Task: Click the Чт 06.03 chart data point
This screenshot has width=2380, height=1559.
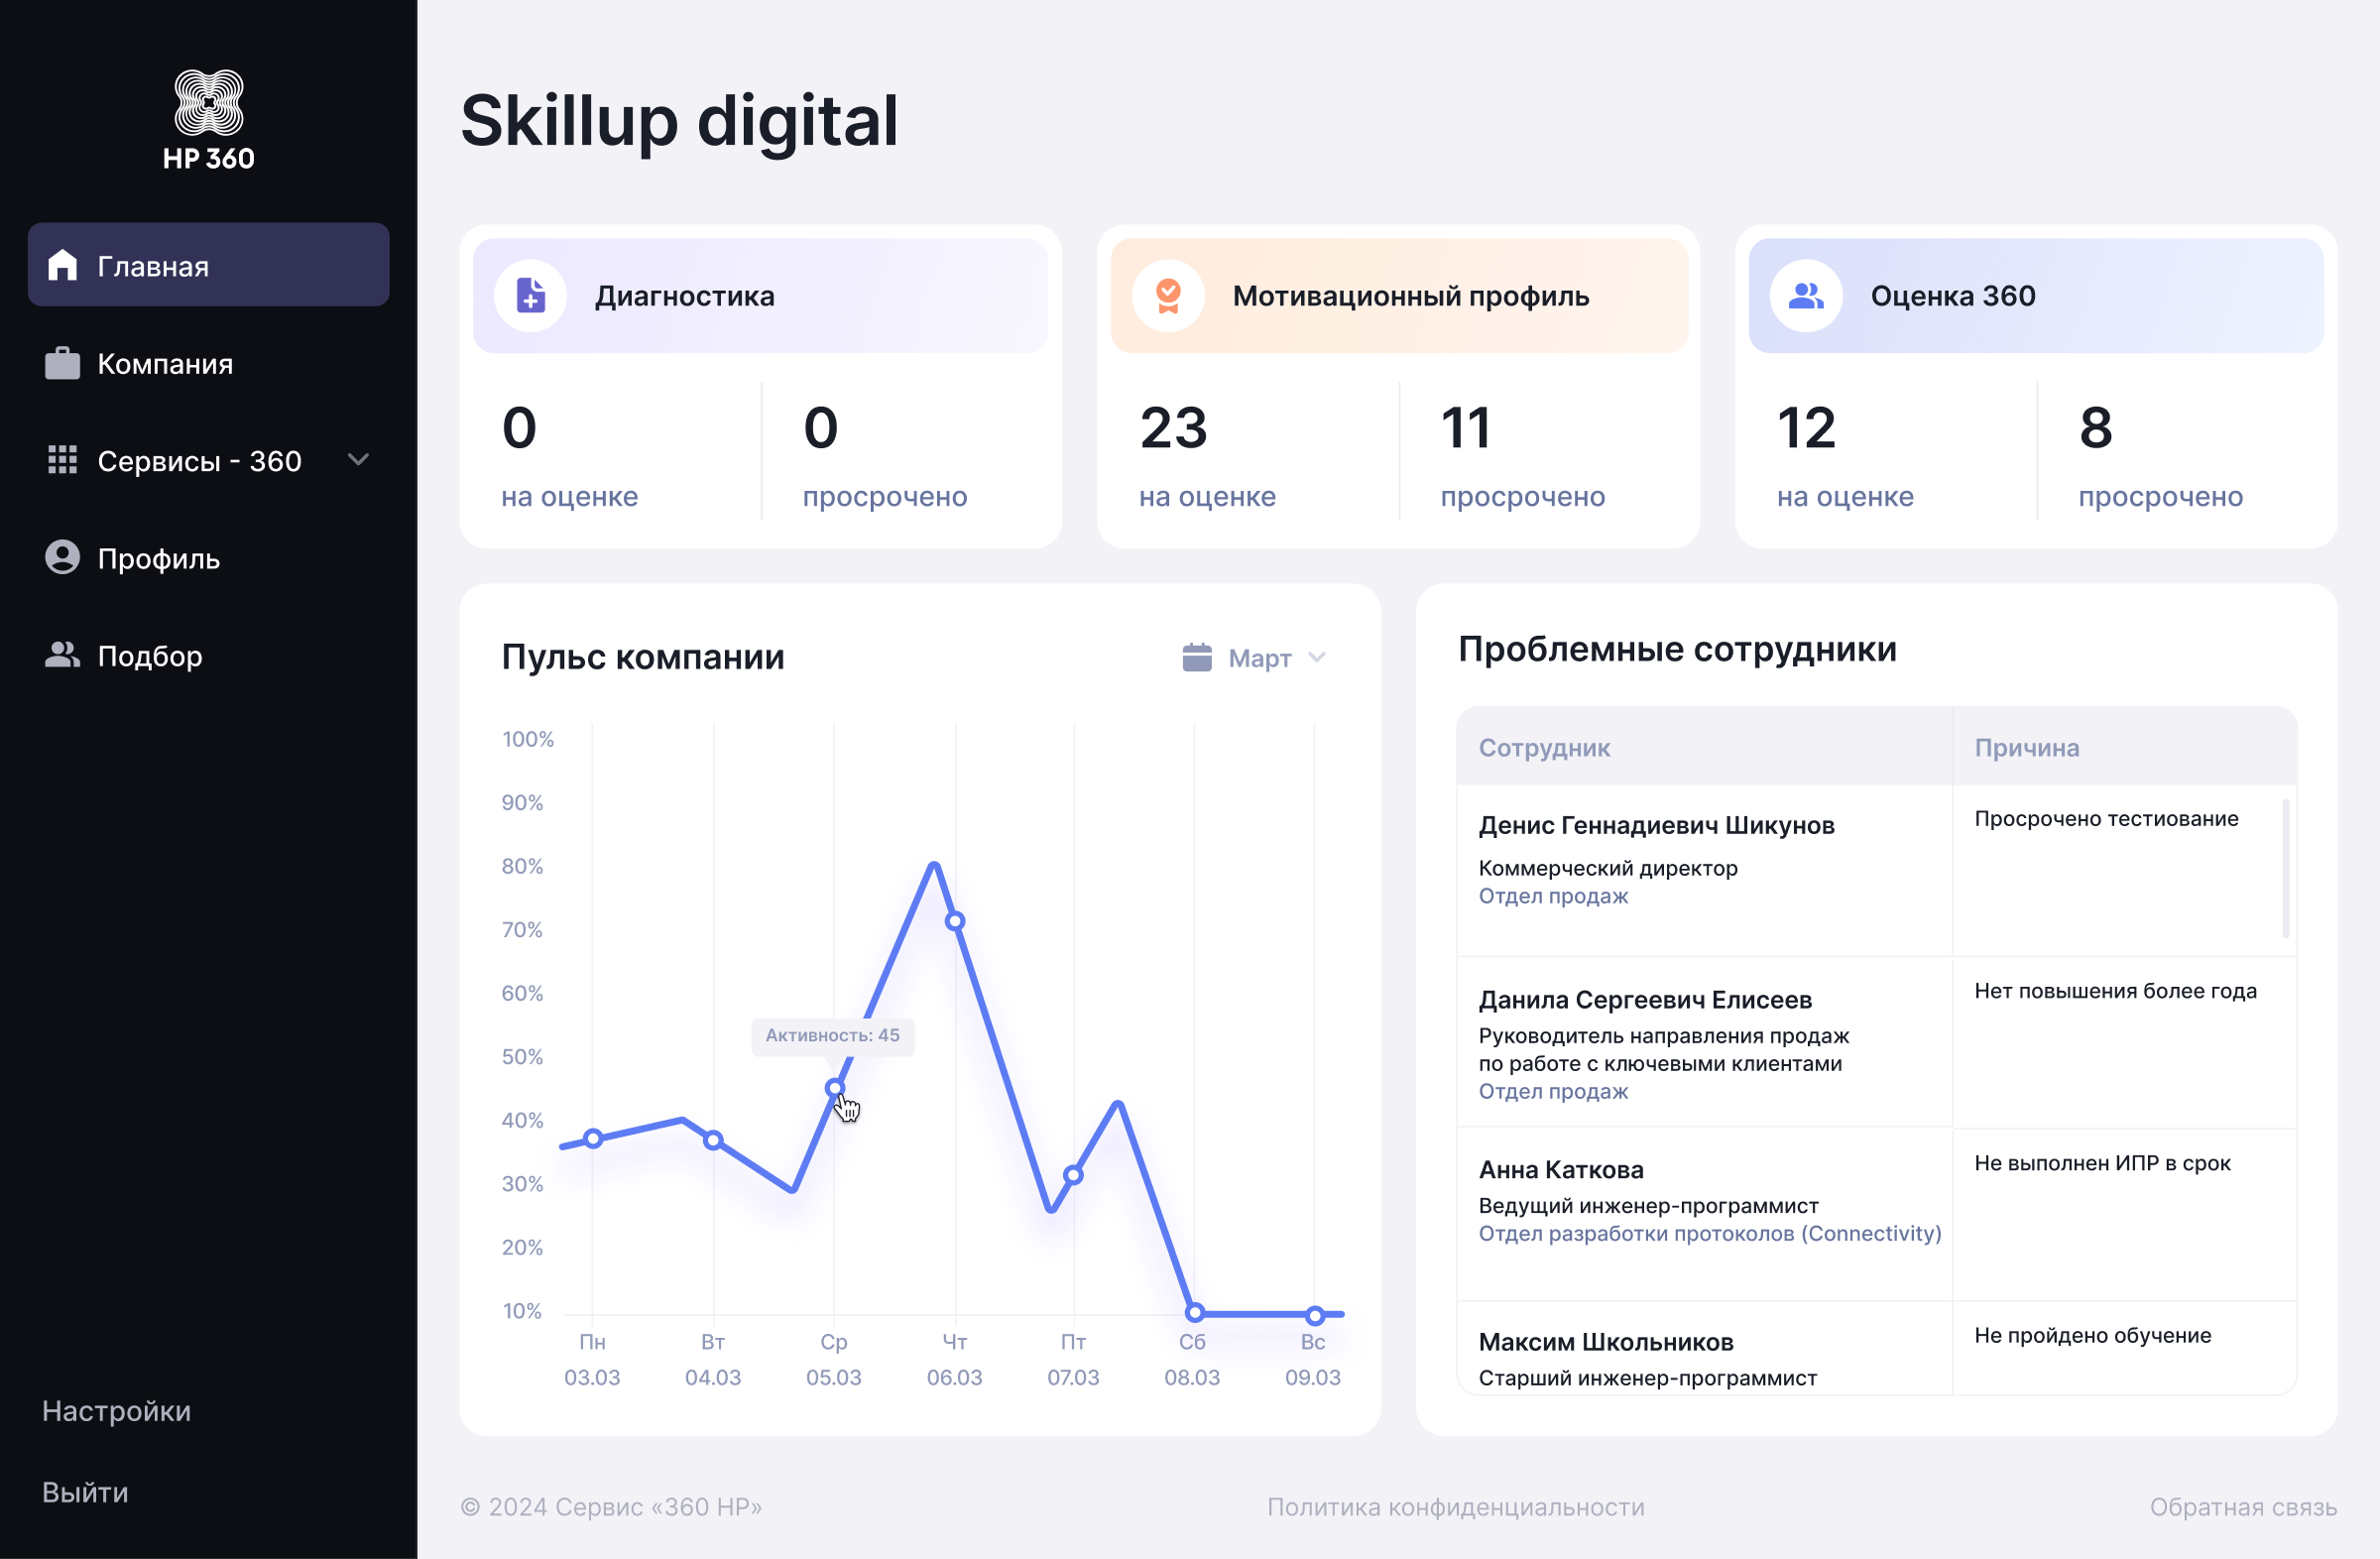Action: [x=955, y=921]
